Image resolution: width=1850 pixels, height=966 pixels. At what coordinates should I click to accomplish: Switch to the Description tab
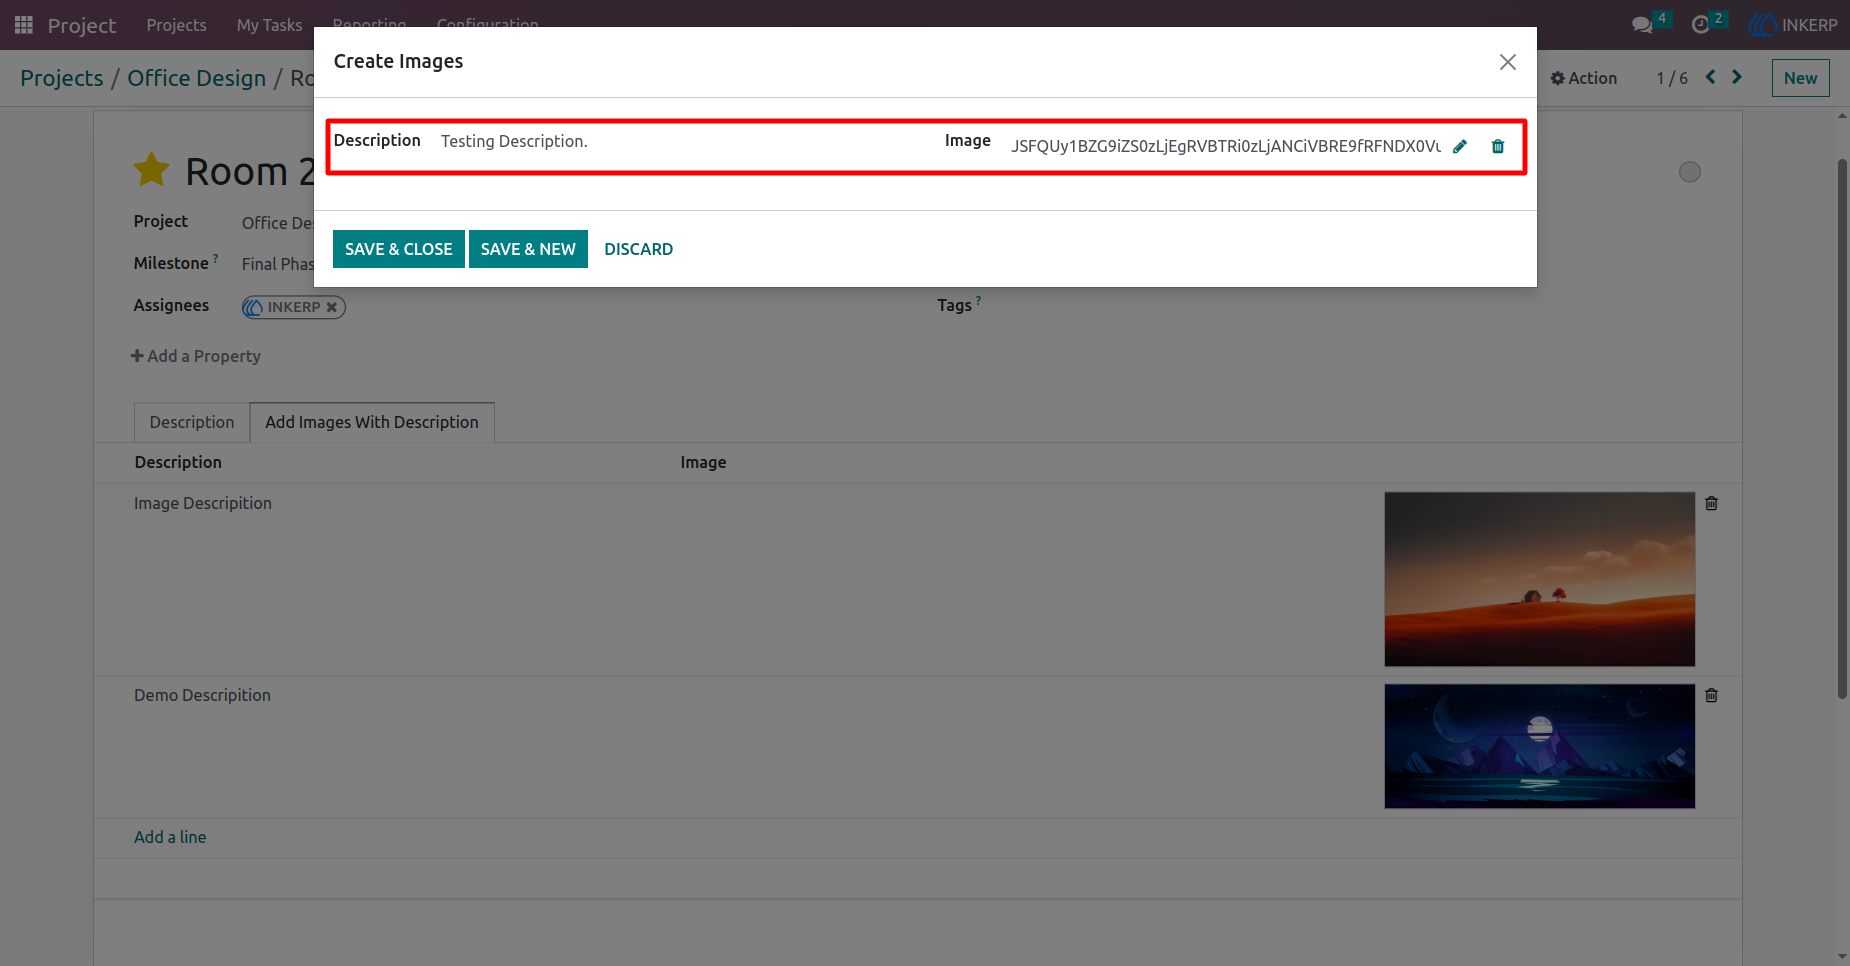(192, 422)
